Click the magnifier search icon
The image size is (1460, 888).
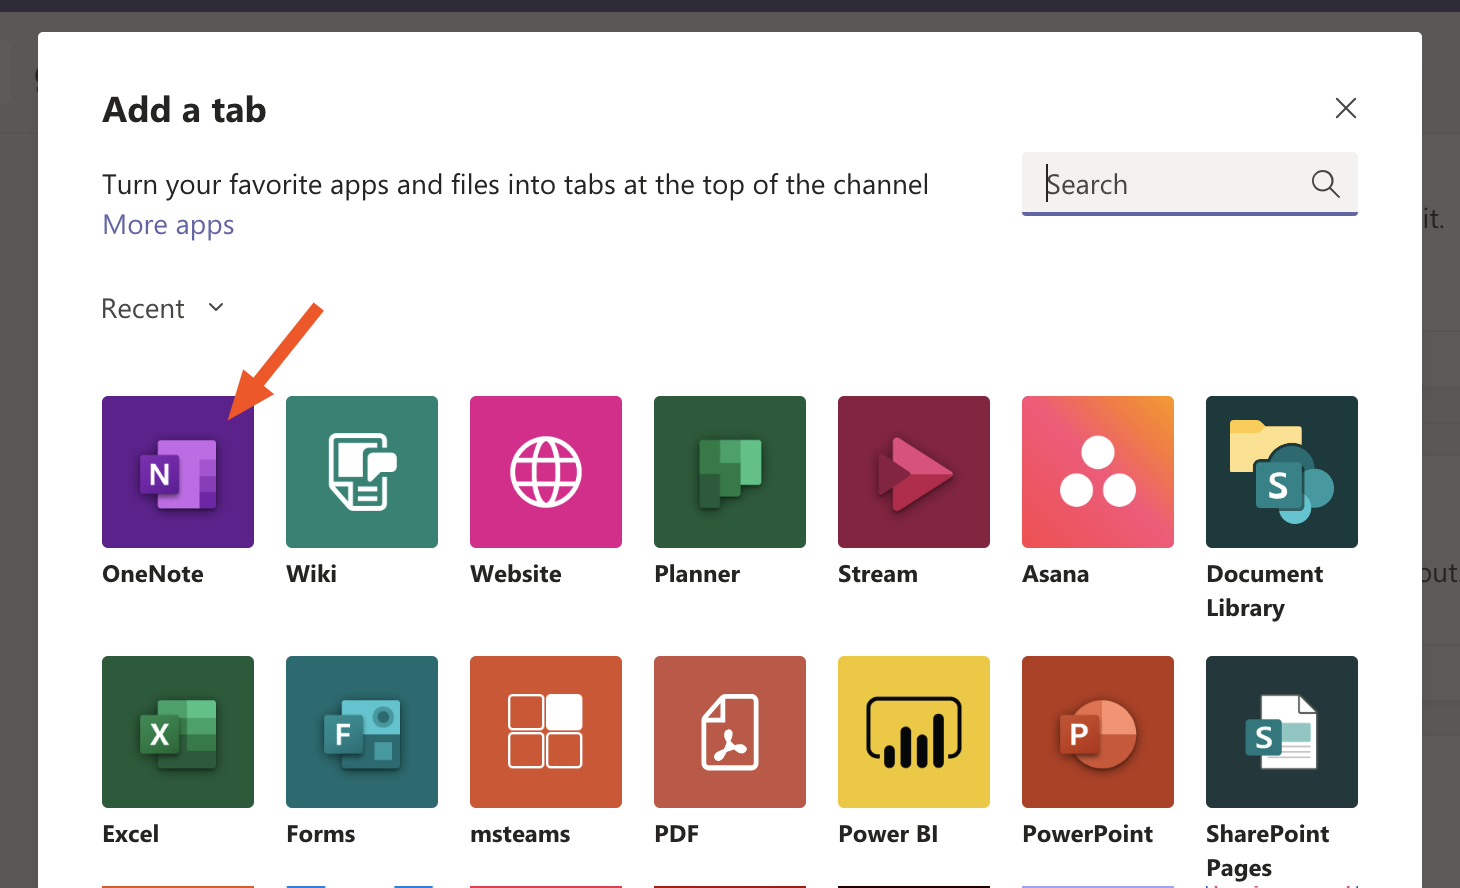tap(1325, 184)
